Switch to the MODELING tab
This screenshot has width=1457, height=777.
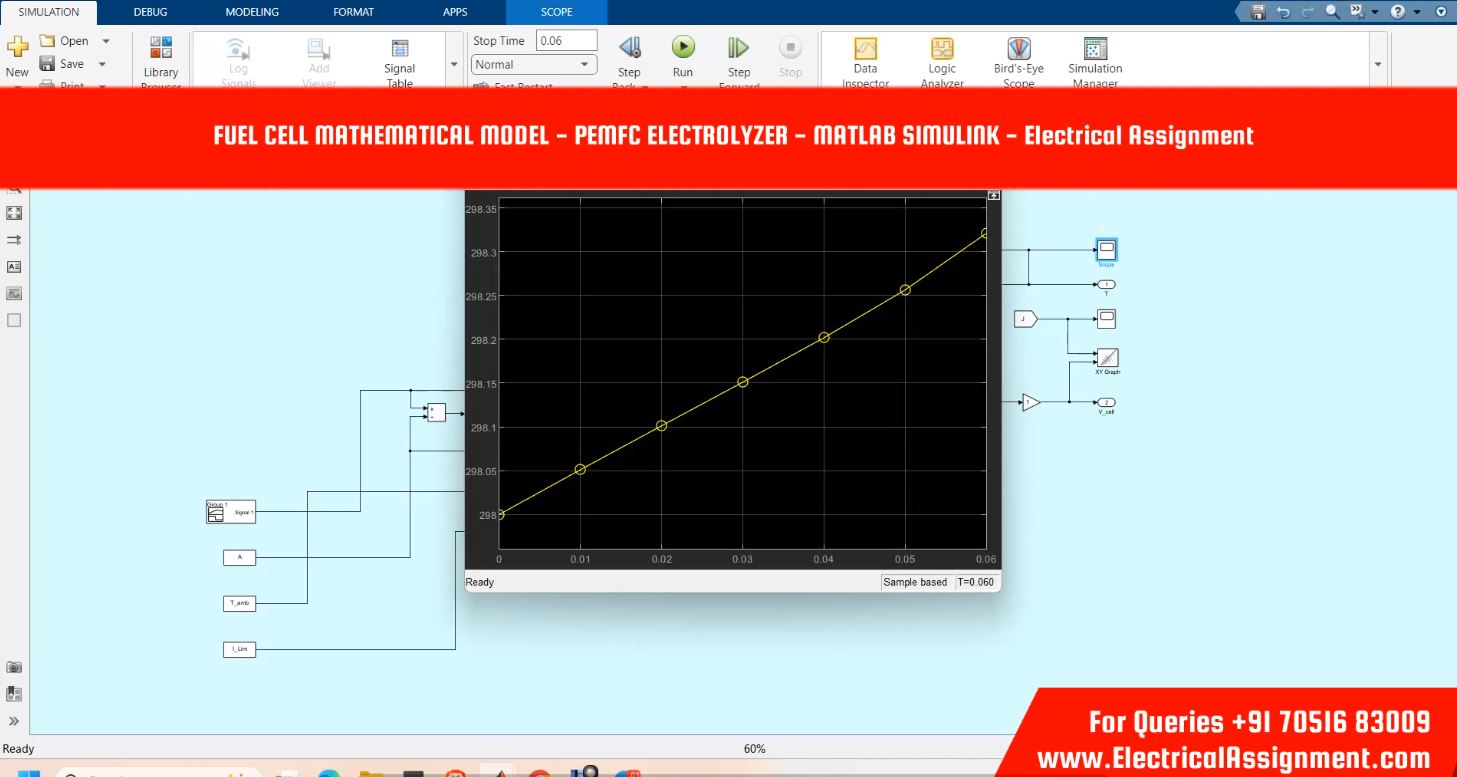[252, 12]
